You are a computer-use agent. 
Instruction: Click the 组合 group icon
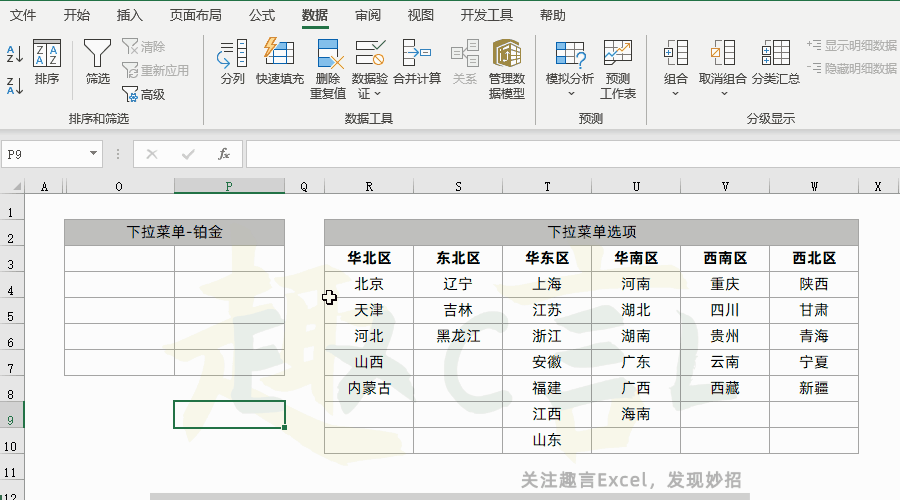coord(676,60)
